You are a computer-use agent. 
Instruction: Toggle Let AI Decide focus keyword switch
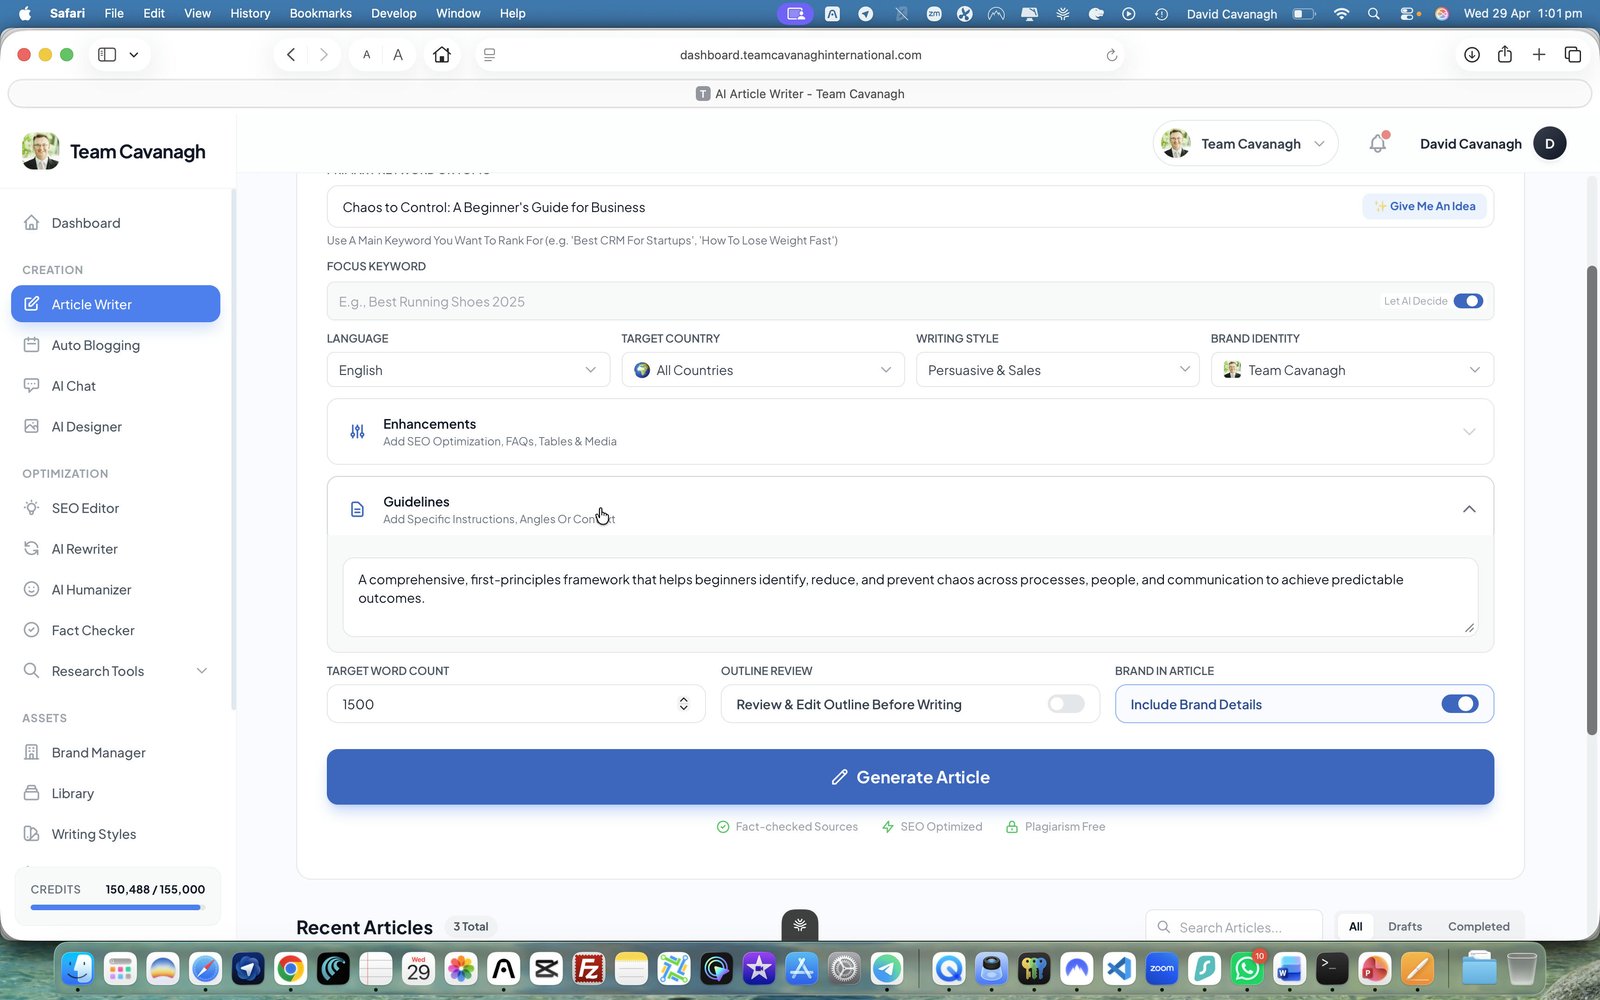[x=1468, y=301]
